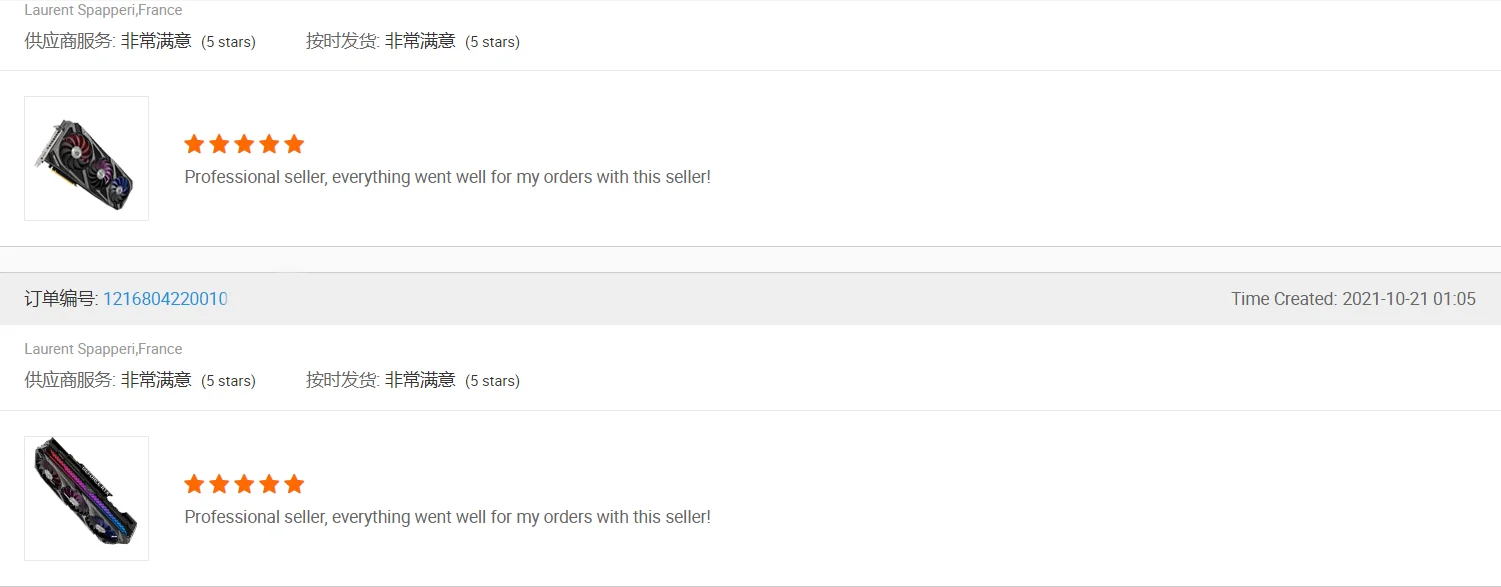The height and width of the screenshot is (587, 1501).
Task: Click the first star in the lower review rating
Action: click(194, 484)
